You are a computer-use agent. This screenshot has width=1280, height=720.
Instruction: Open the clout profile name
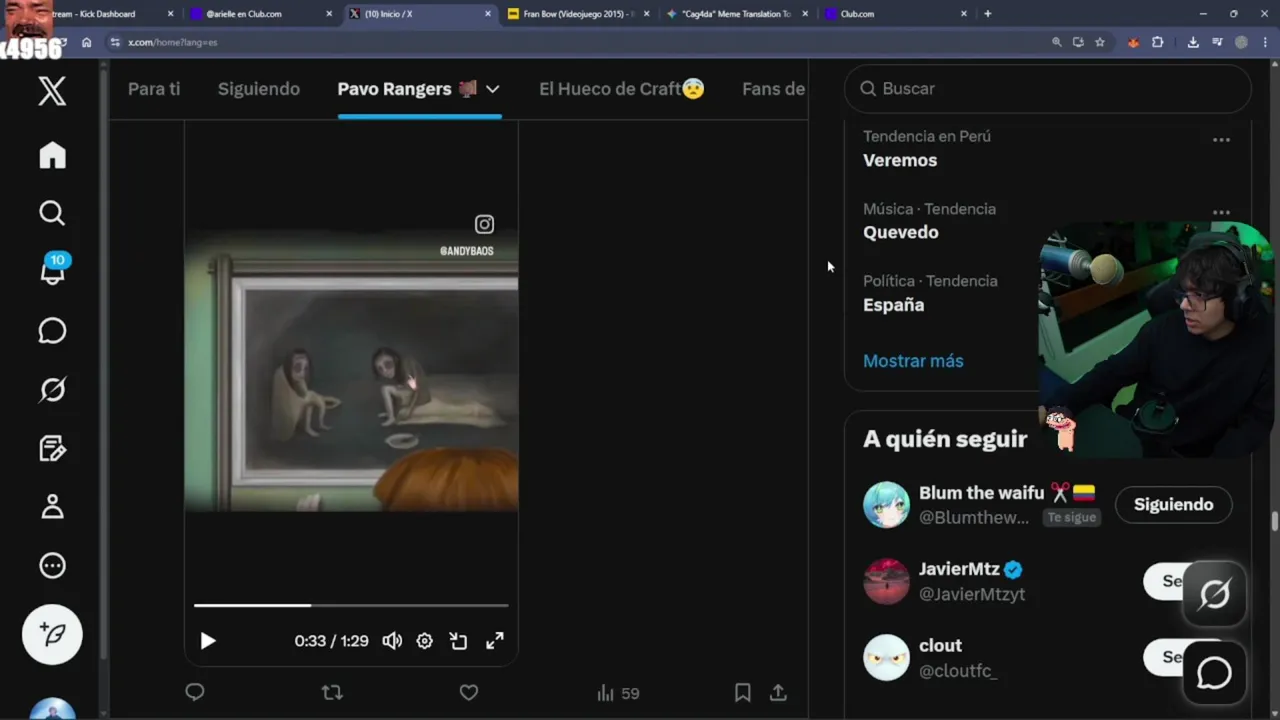[940, 646]
